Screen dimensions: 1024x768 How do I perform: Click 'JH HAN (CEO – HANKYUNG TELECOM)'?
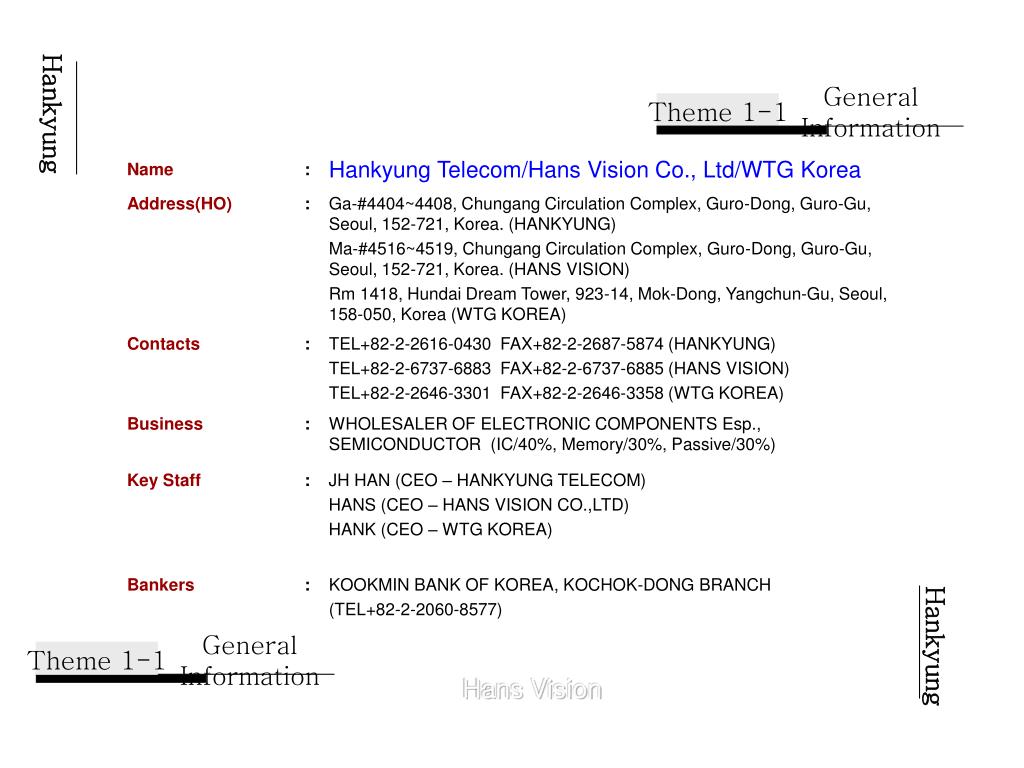[487, 481]
